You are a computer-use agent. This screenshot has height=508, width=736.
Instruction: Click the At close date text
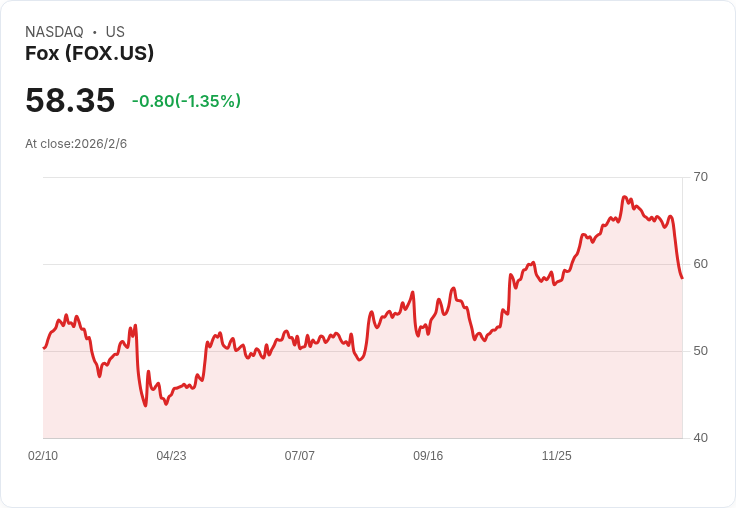[76, 144]
